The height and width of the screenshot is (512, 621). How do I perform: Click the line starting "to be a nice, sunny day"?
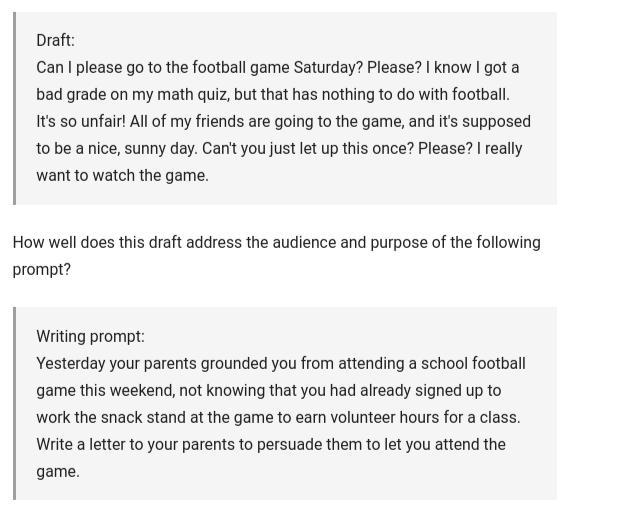click(279, 148)
